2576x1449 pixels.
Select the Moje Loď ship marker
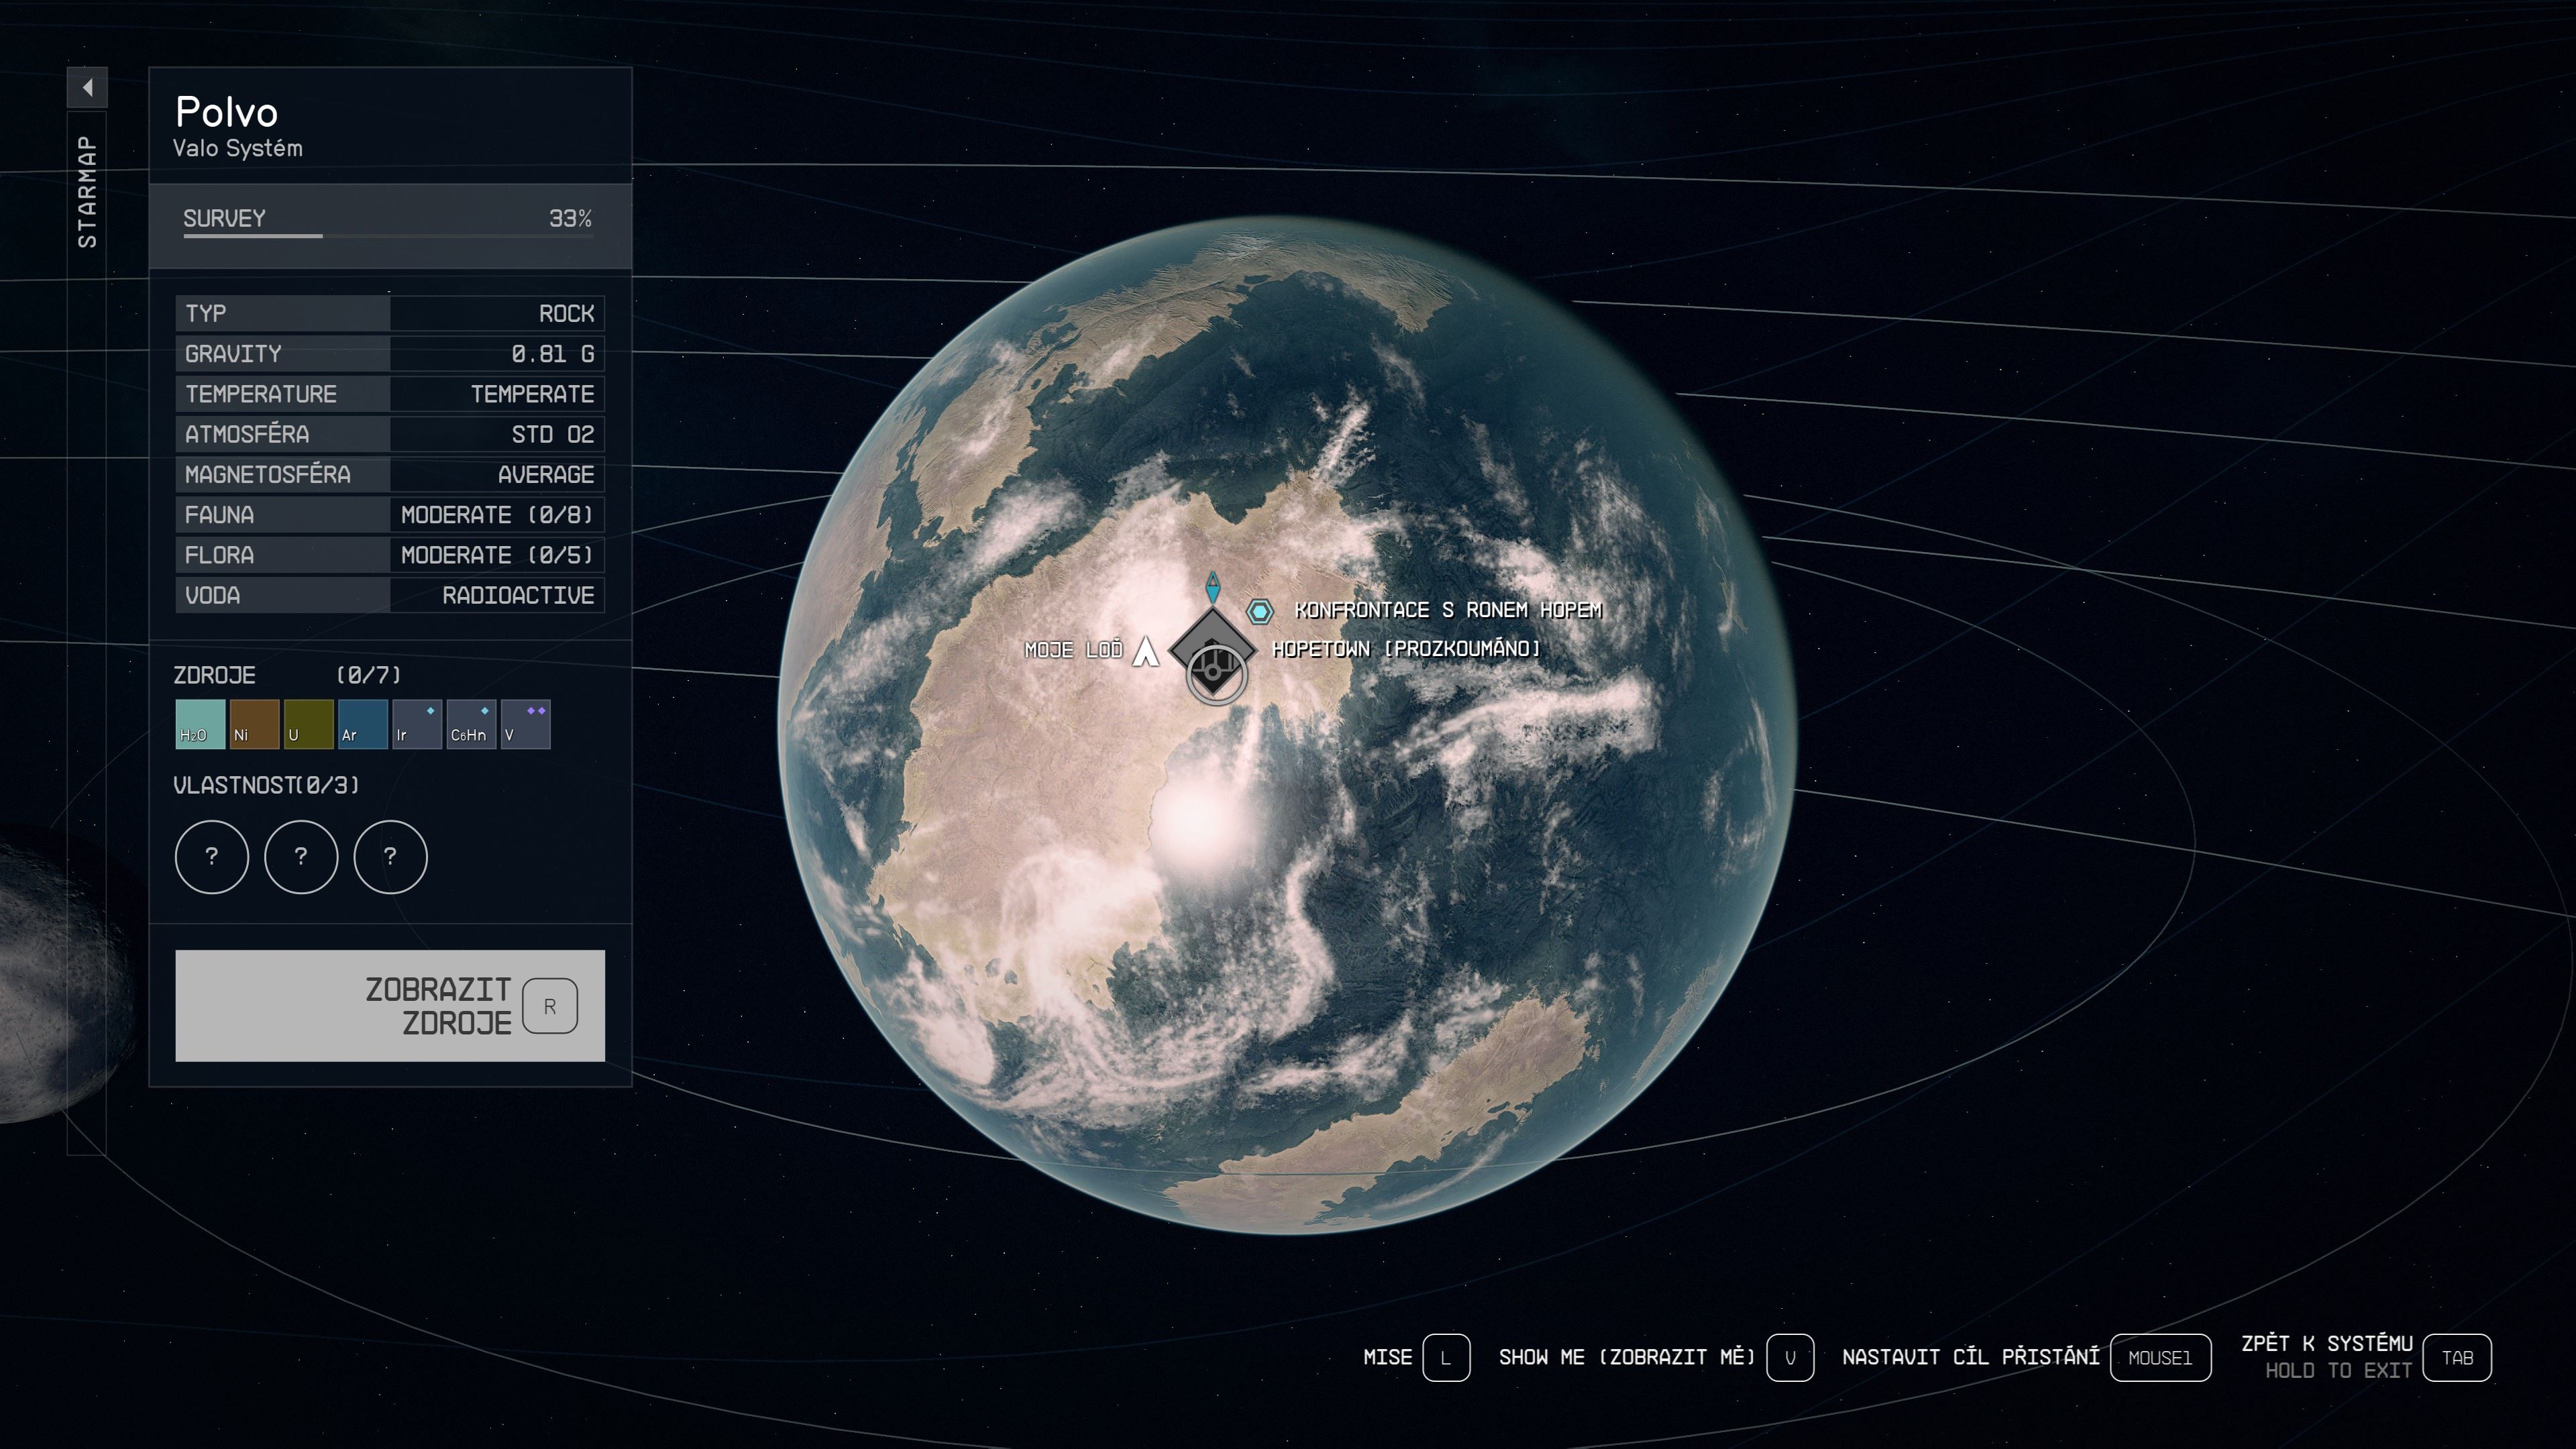click(x=1145, y=651)
